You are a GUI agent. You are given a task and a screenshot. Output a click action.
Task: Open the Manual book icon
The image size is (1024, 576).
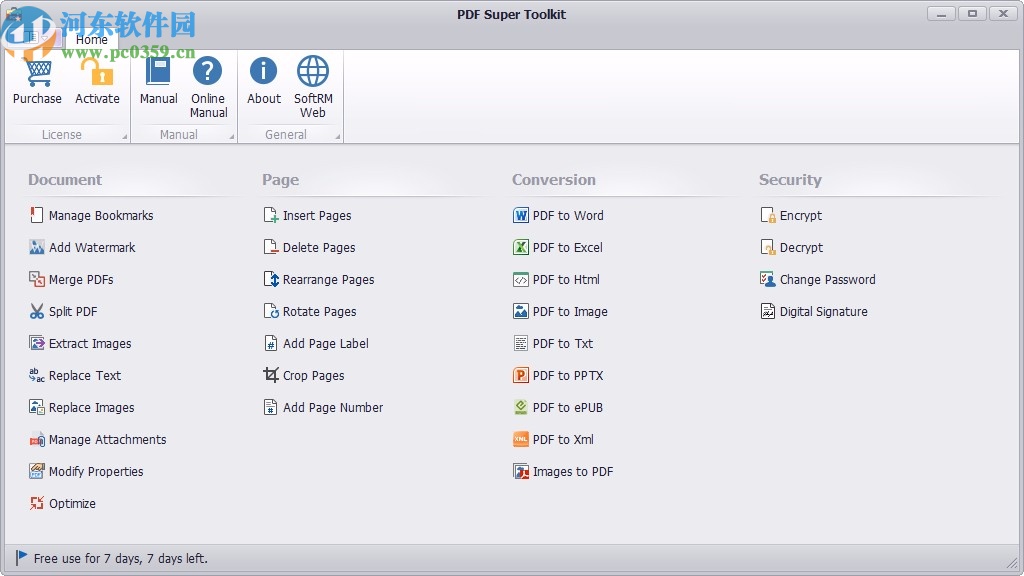[x=158, y=72]
